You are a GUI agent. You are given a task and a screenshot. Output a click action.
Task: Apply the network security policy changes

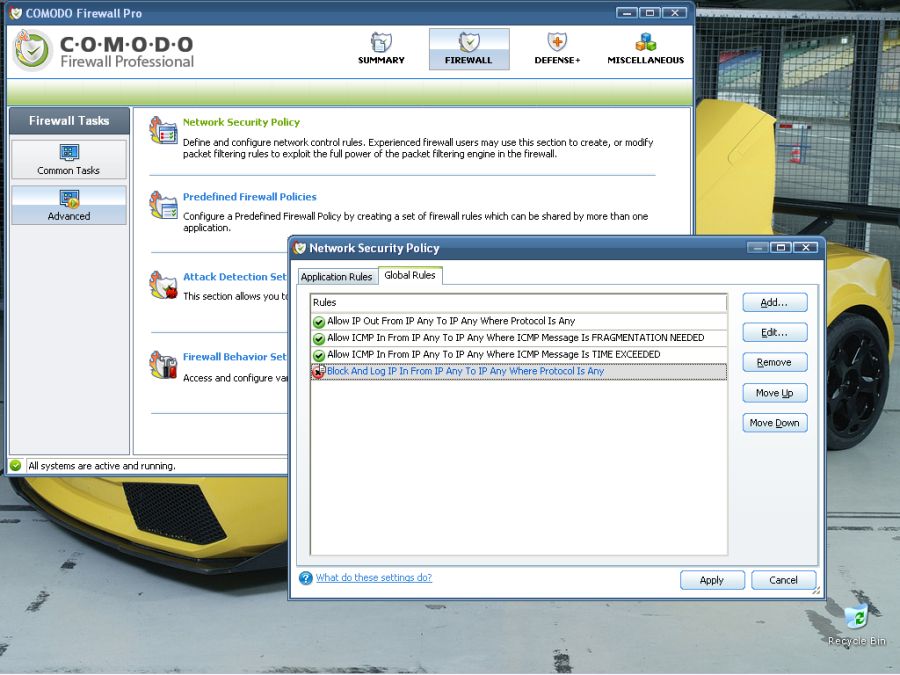tap(712, 580)
